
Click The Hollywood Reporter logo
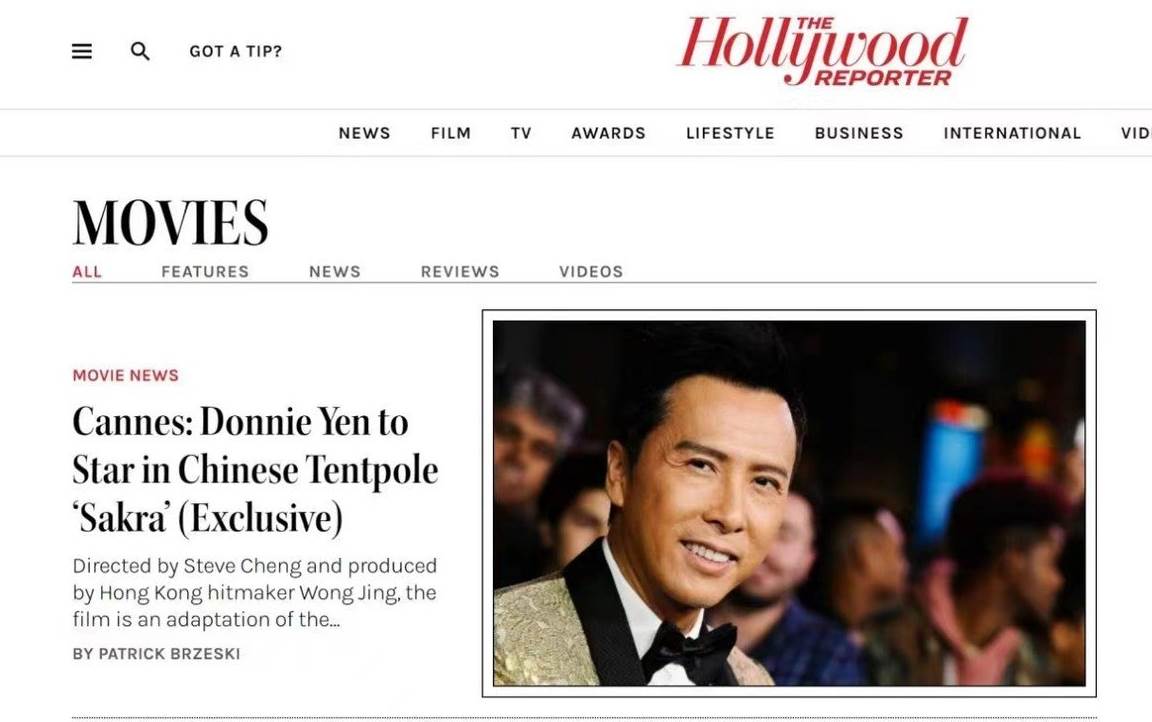821,51
